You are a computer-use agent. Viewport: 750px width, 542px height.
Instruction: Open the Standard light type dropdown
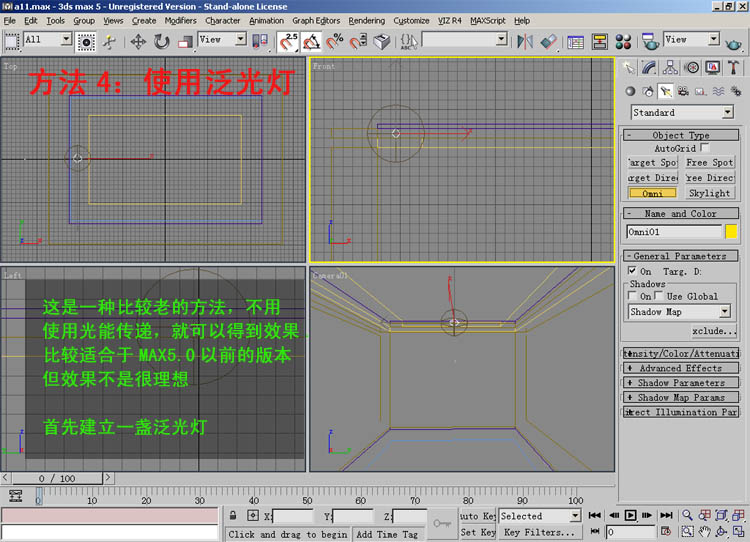[680, 112]
